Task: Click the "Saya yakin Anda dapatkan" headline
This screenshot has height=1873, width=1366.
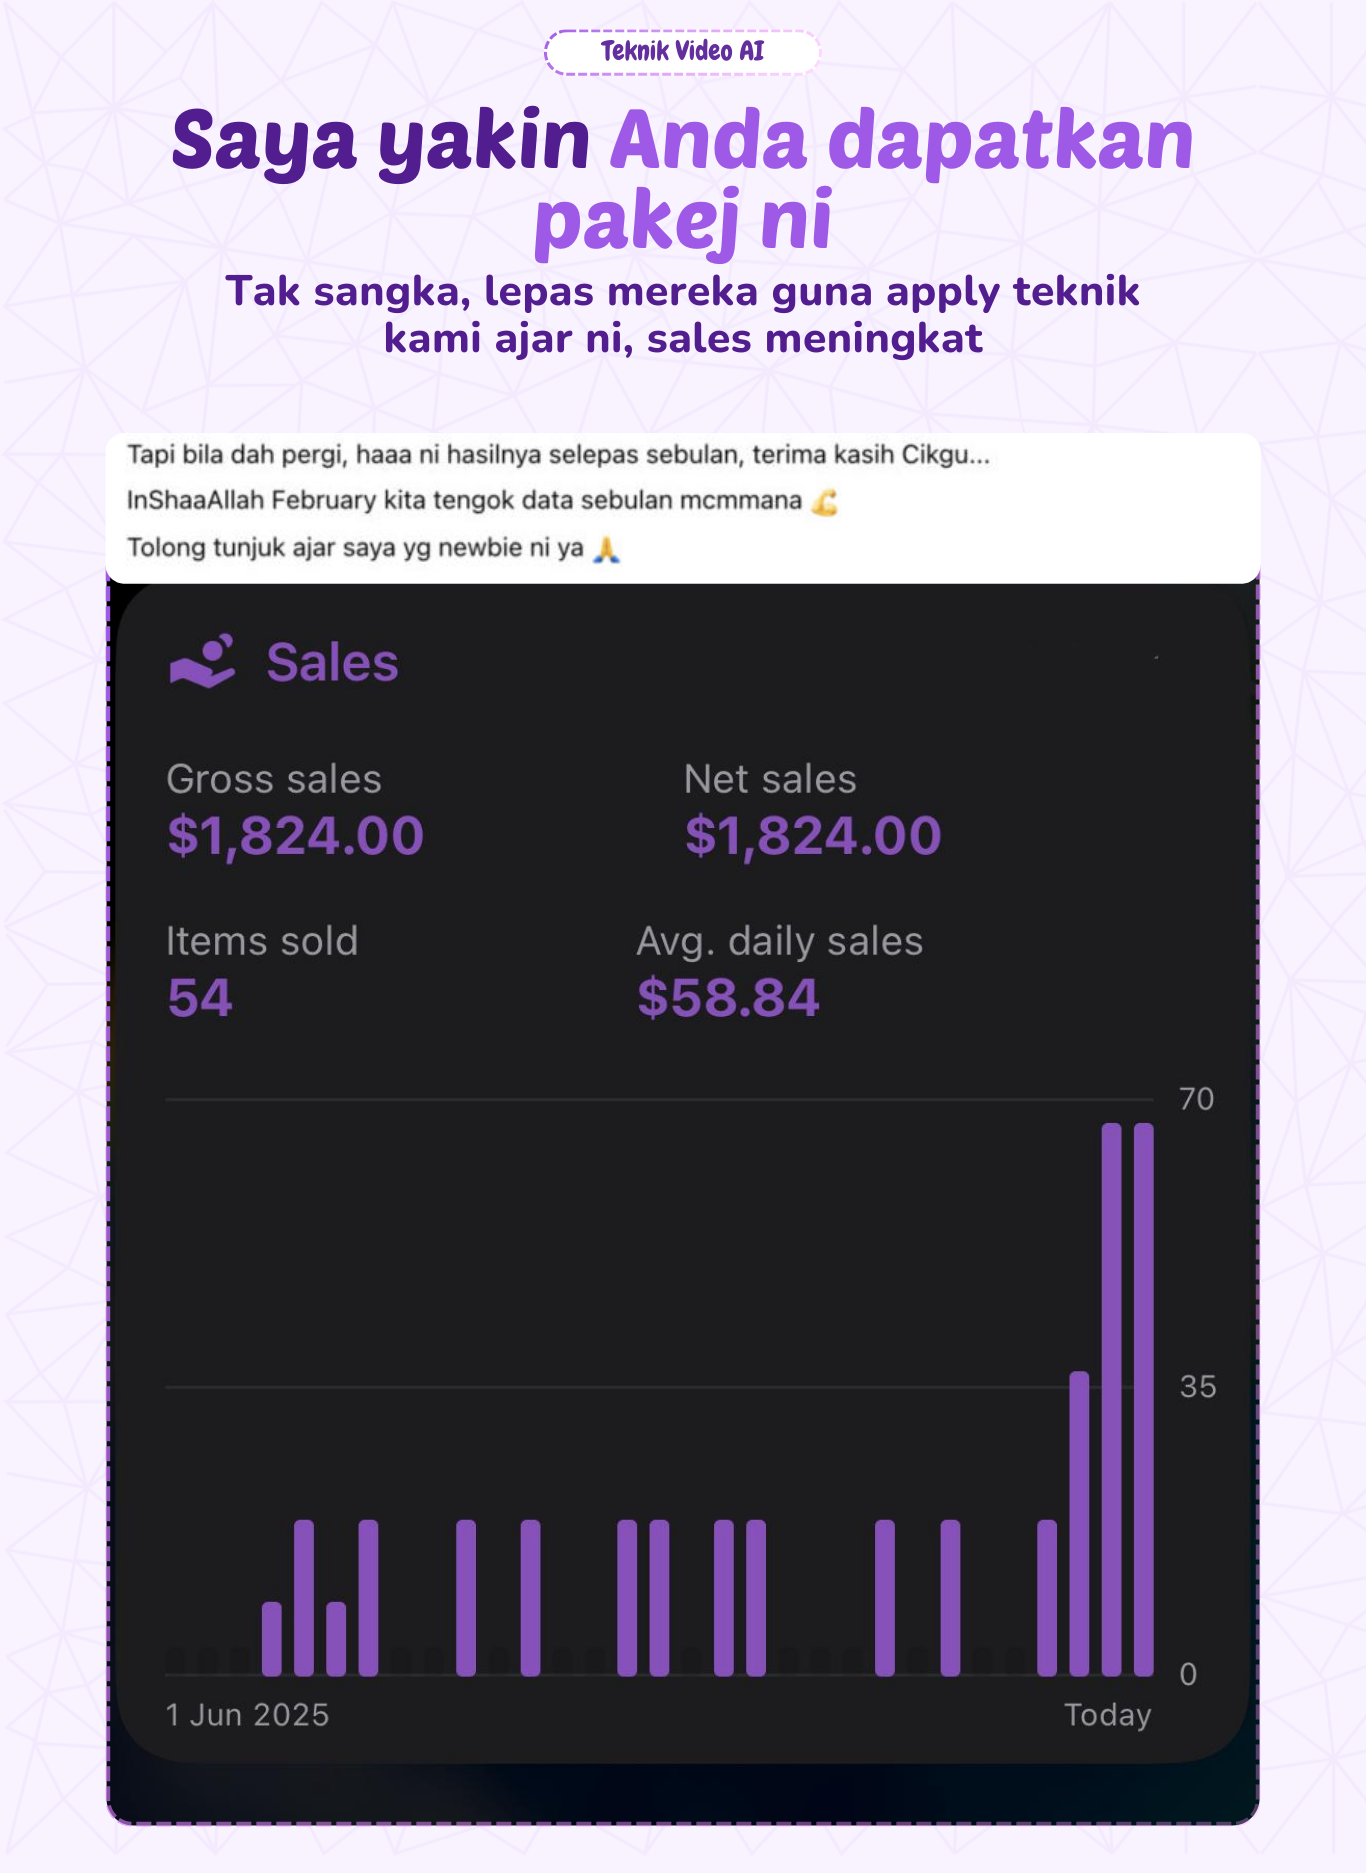Action: tap(682, 140)
